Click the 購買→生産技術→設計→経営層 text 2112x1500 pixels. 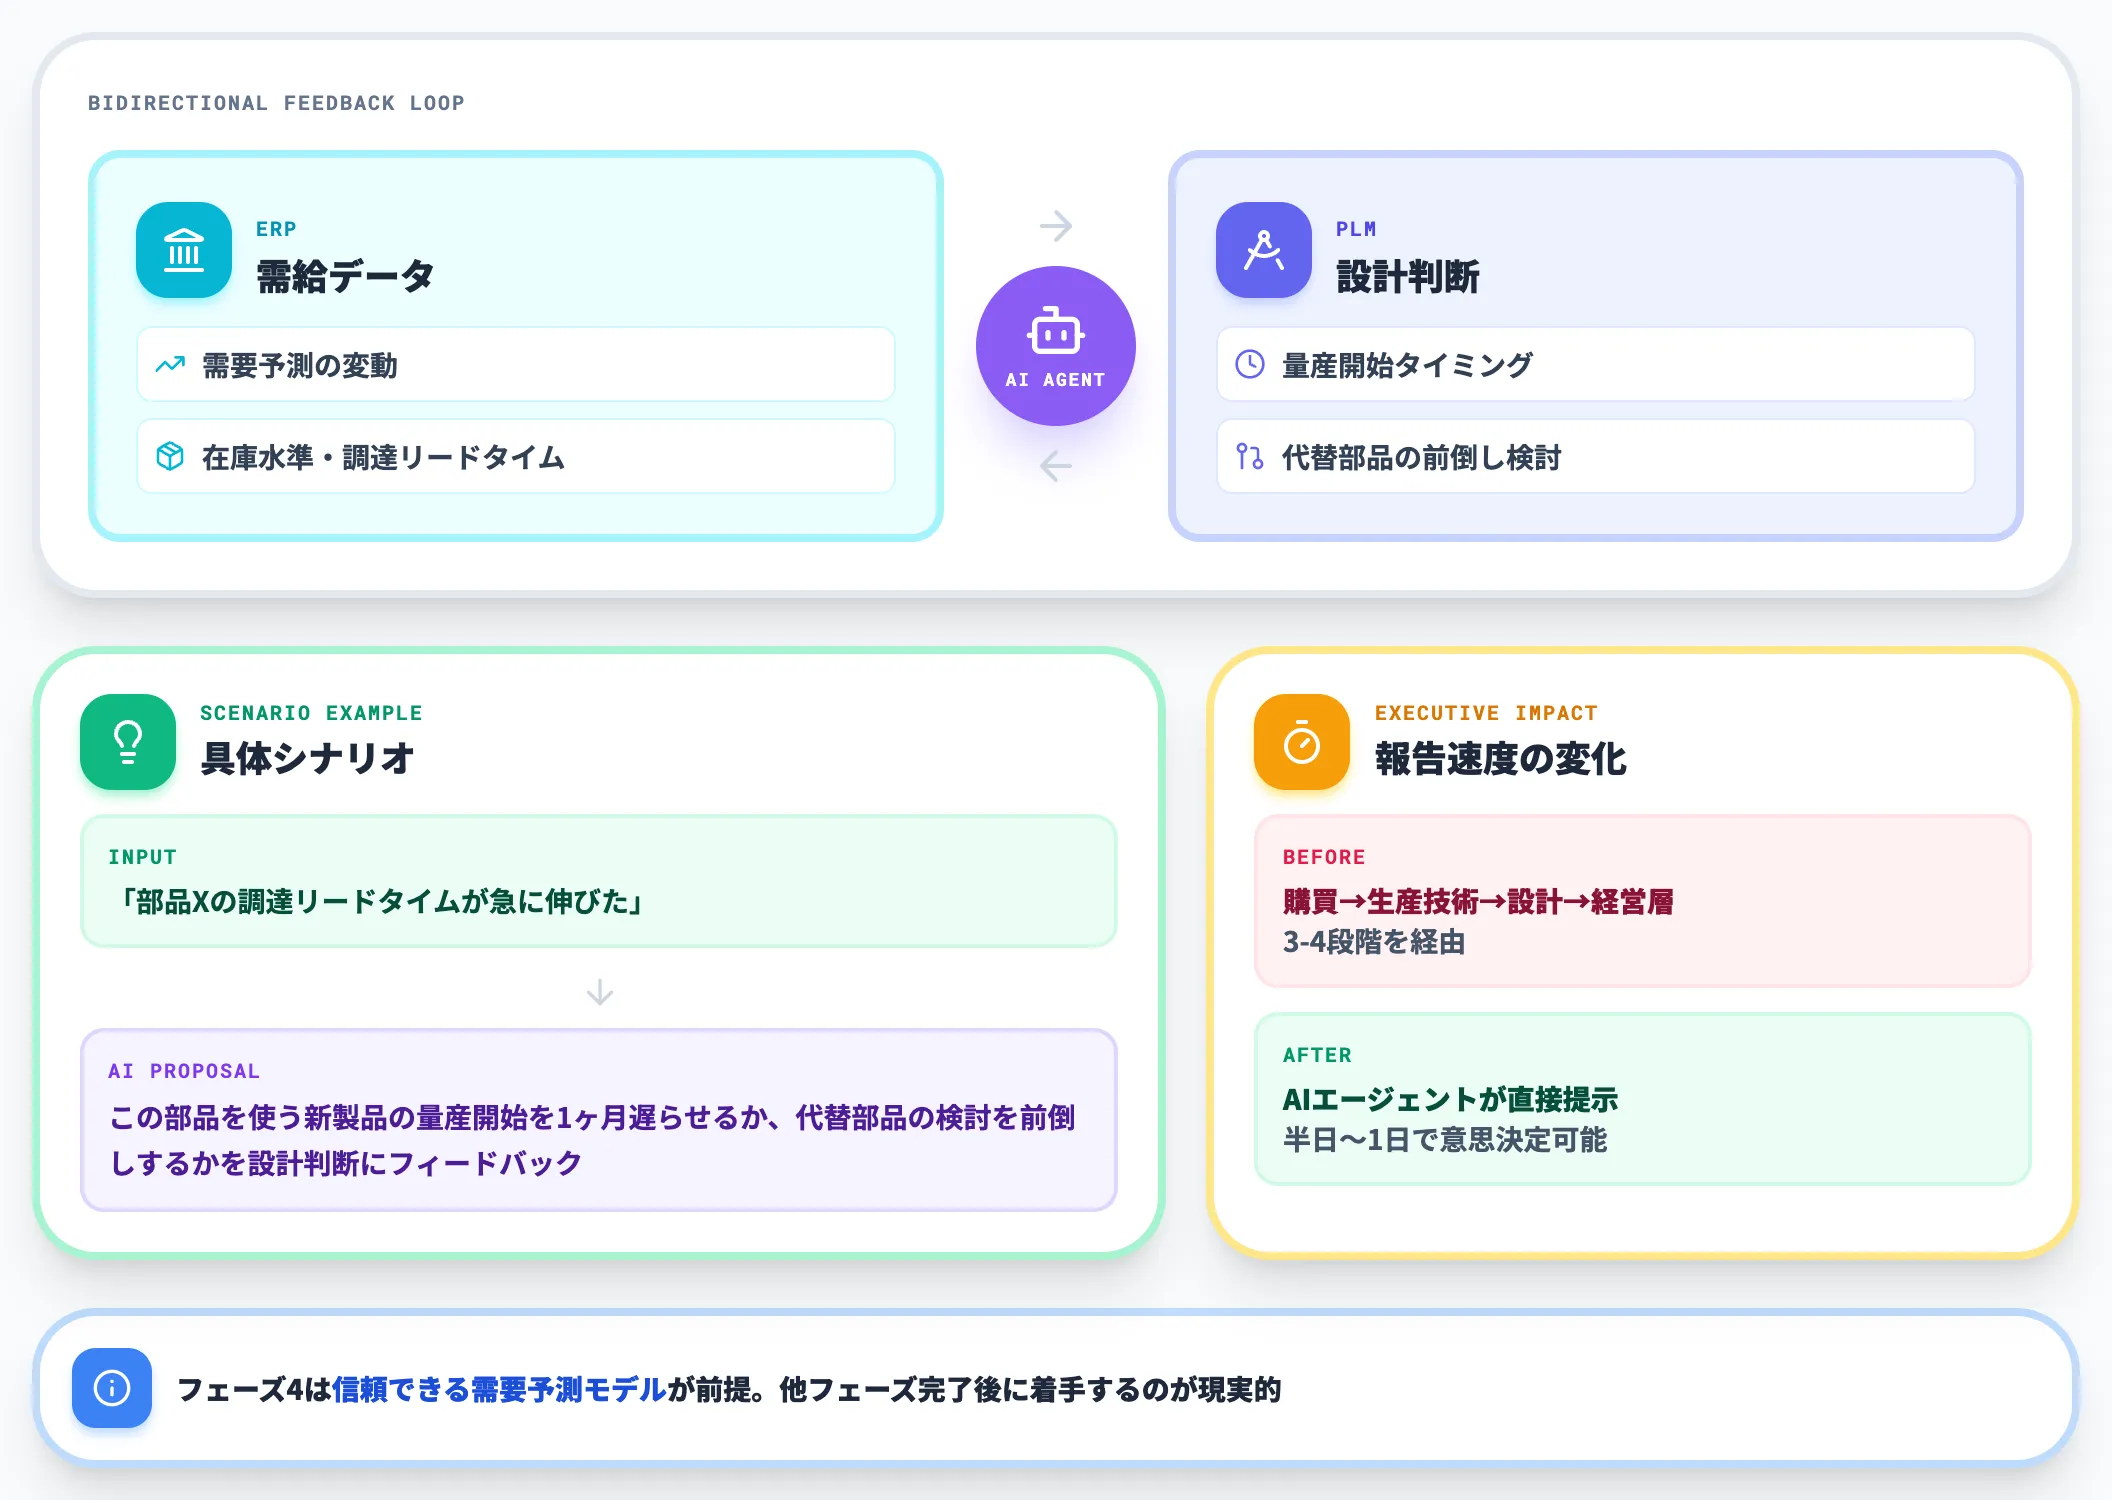click(x=1478, y=902)
